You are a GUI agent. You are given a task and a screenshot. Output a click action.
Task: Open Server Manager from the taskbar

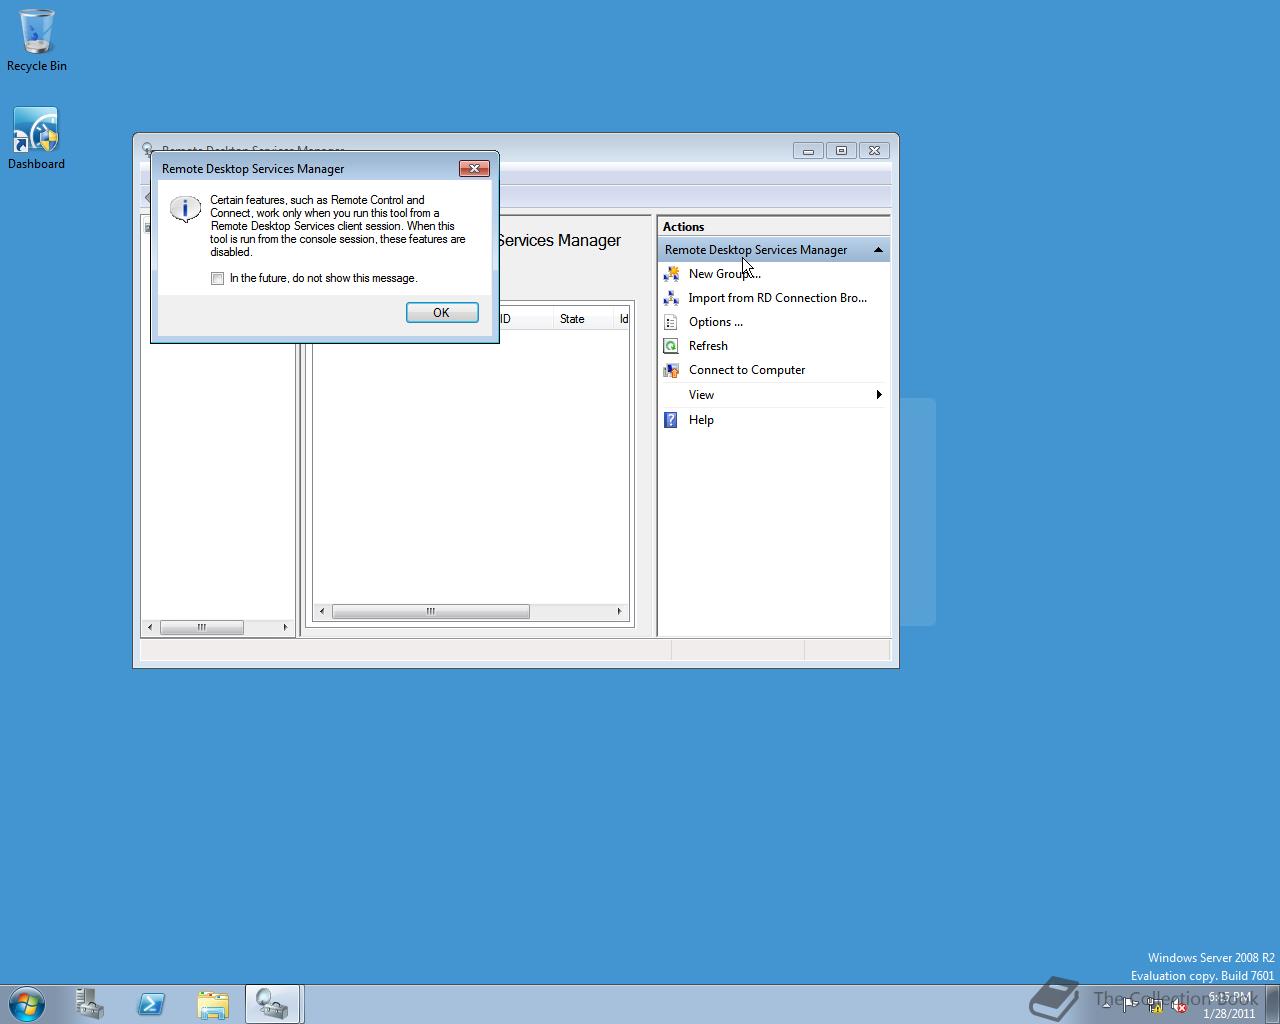[x=90, y=1004]
